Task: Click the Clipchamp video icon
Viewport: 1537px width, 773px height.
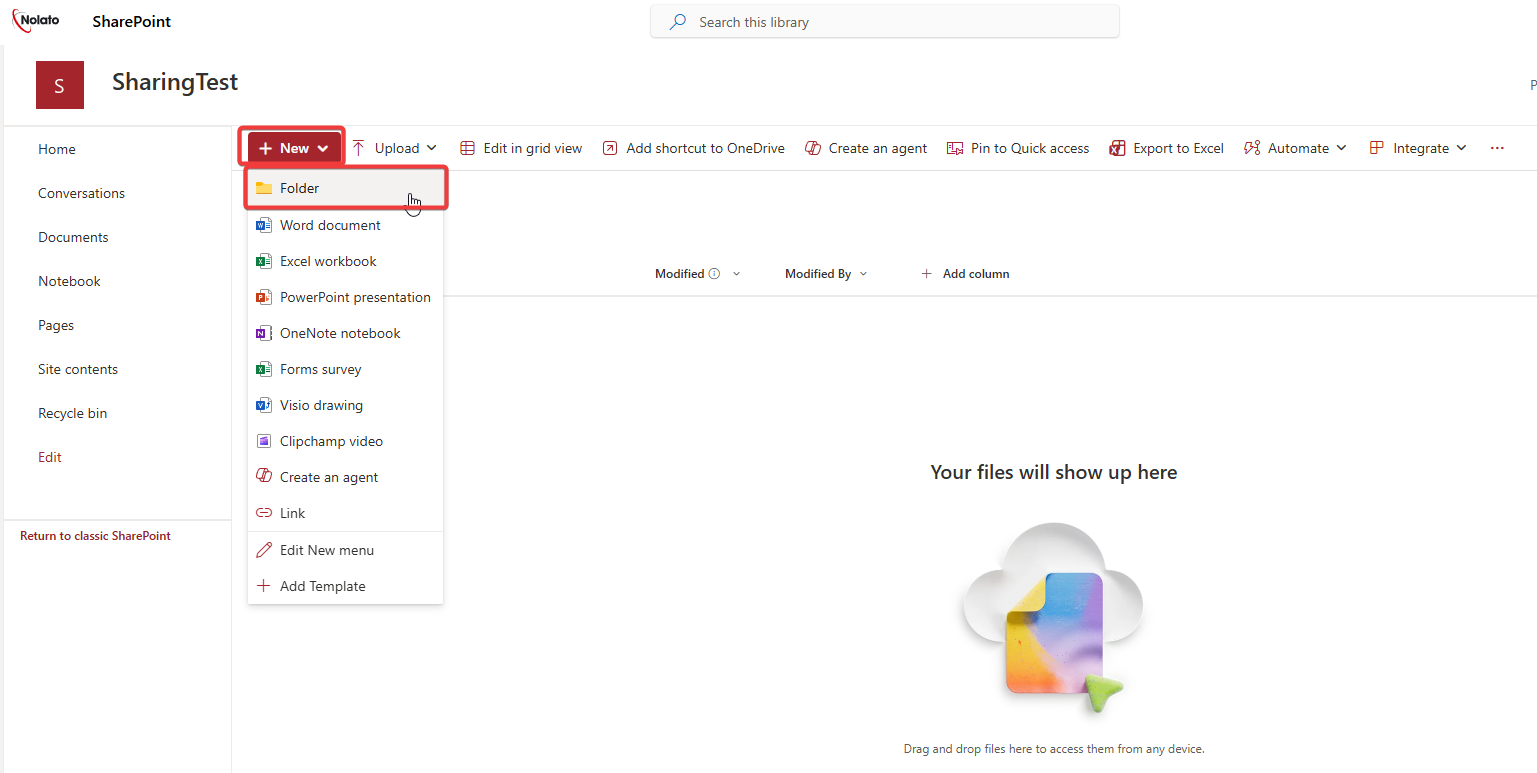Action: tap(264, 441)
